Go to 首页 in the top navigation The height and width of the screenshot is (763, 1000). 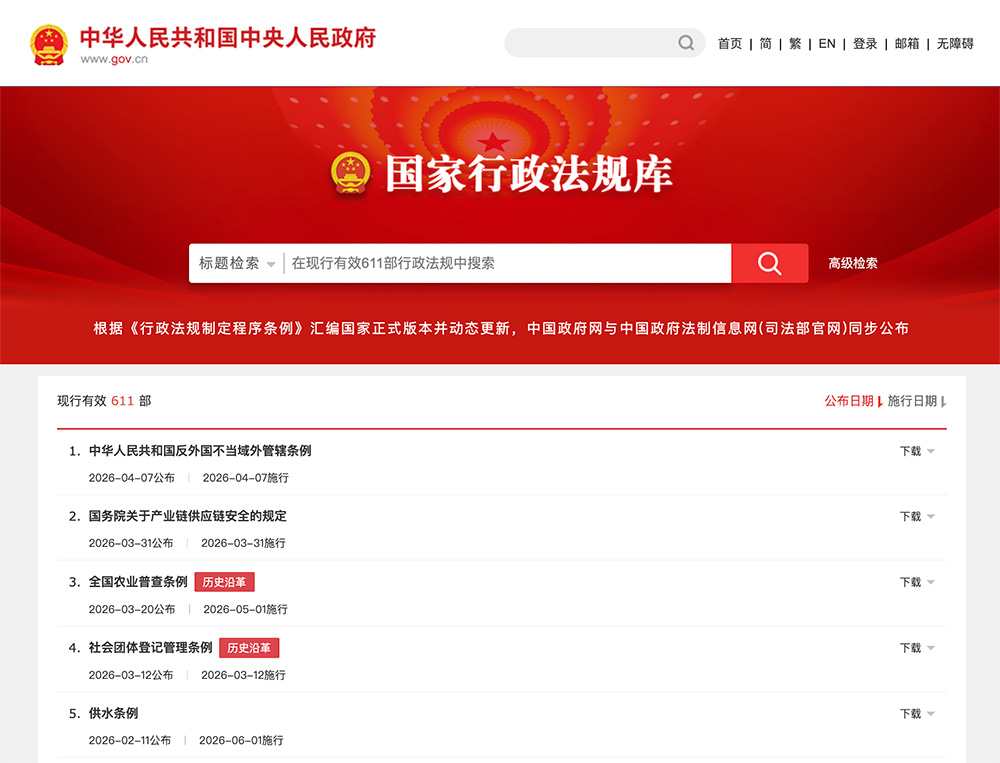point(730,43)
